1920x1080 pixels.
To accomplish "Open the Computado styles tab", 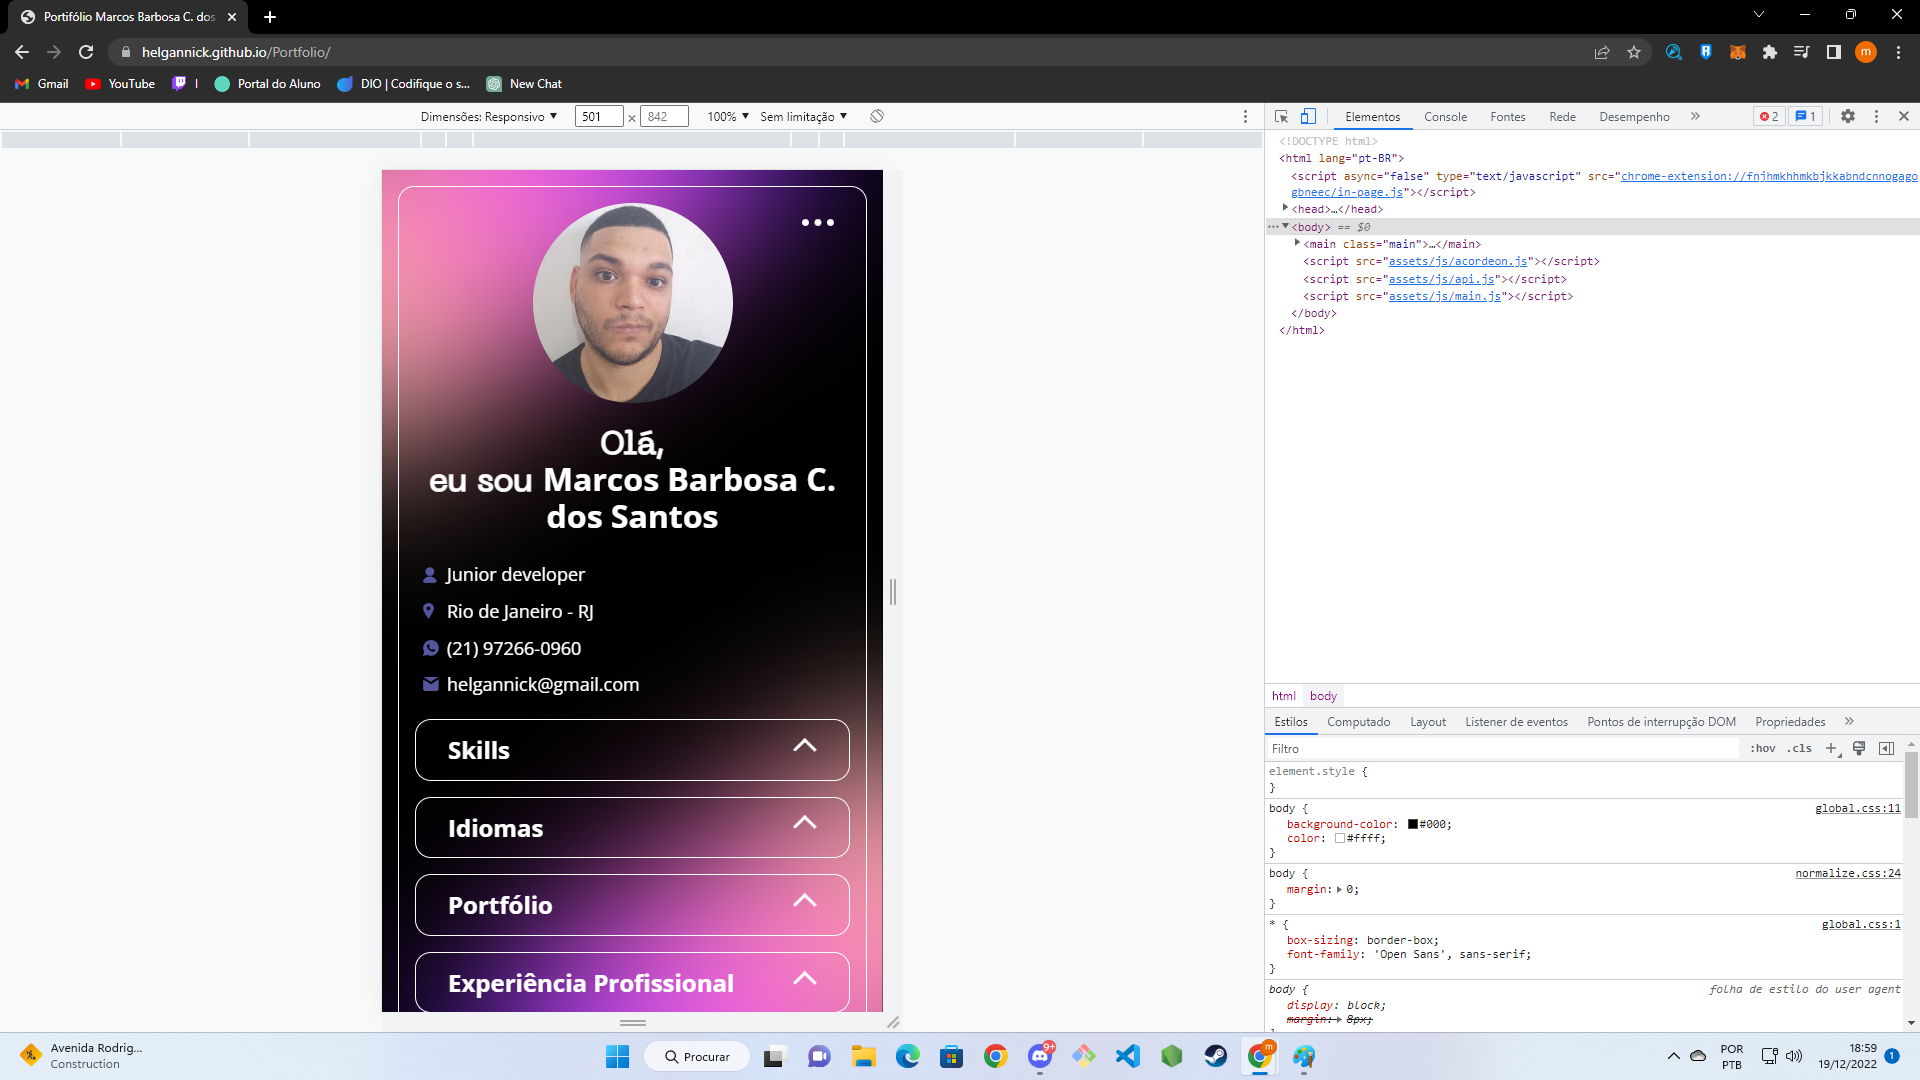I will pyautogui.click(x=1358, y=722).
